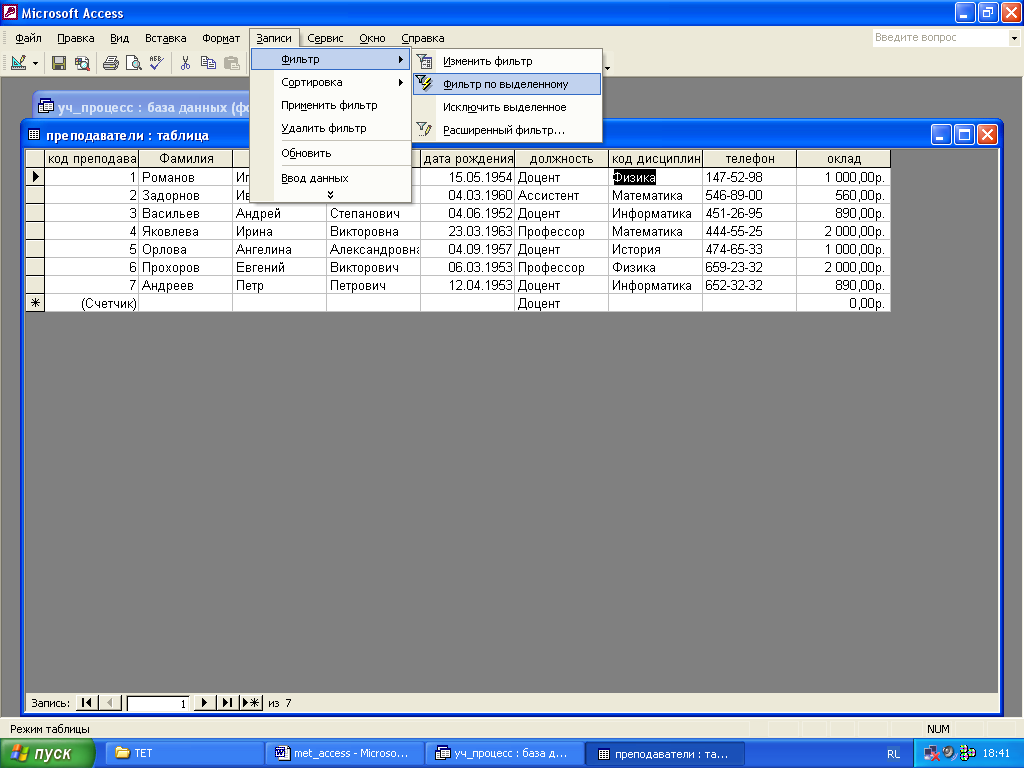Expand the 'Сортировка' submenu
Image resolution: width=1024 pixels, height=768 pixels.
pos(330,82)
